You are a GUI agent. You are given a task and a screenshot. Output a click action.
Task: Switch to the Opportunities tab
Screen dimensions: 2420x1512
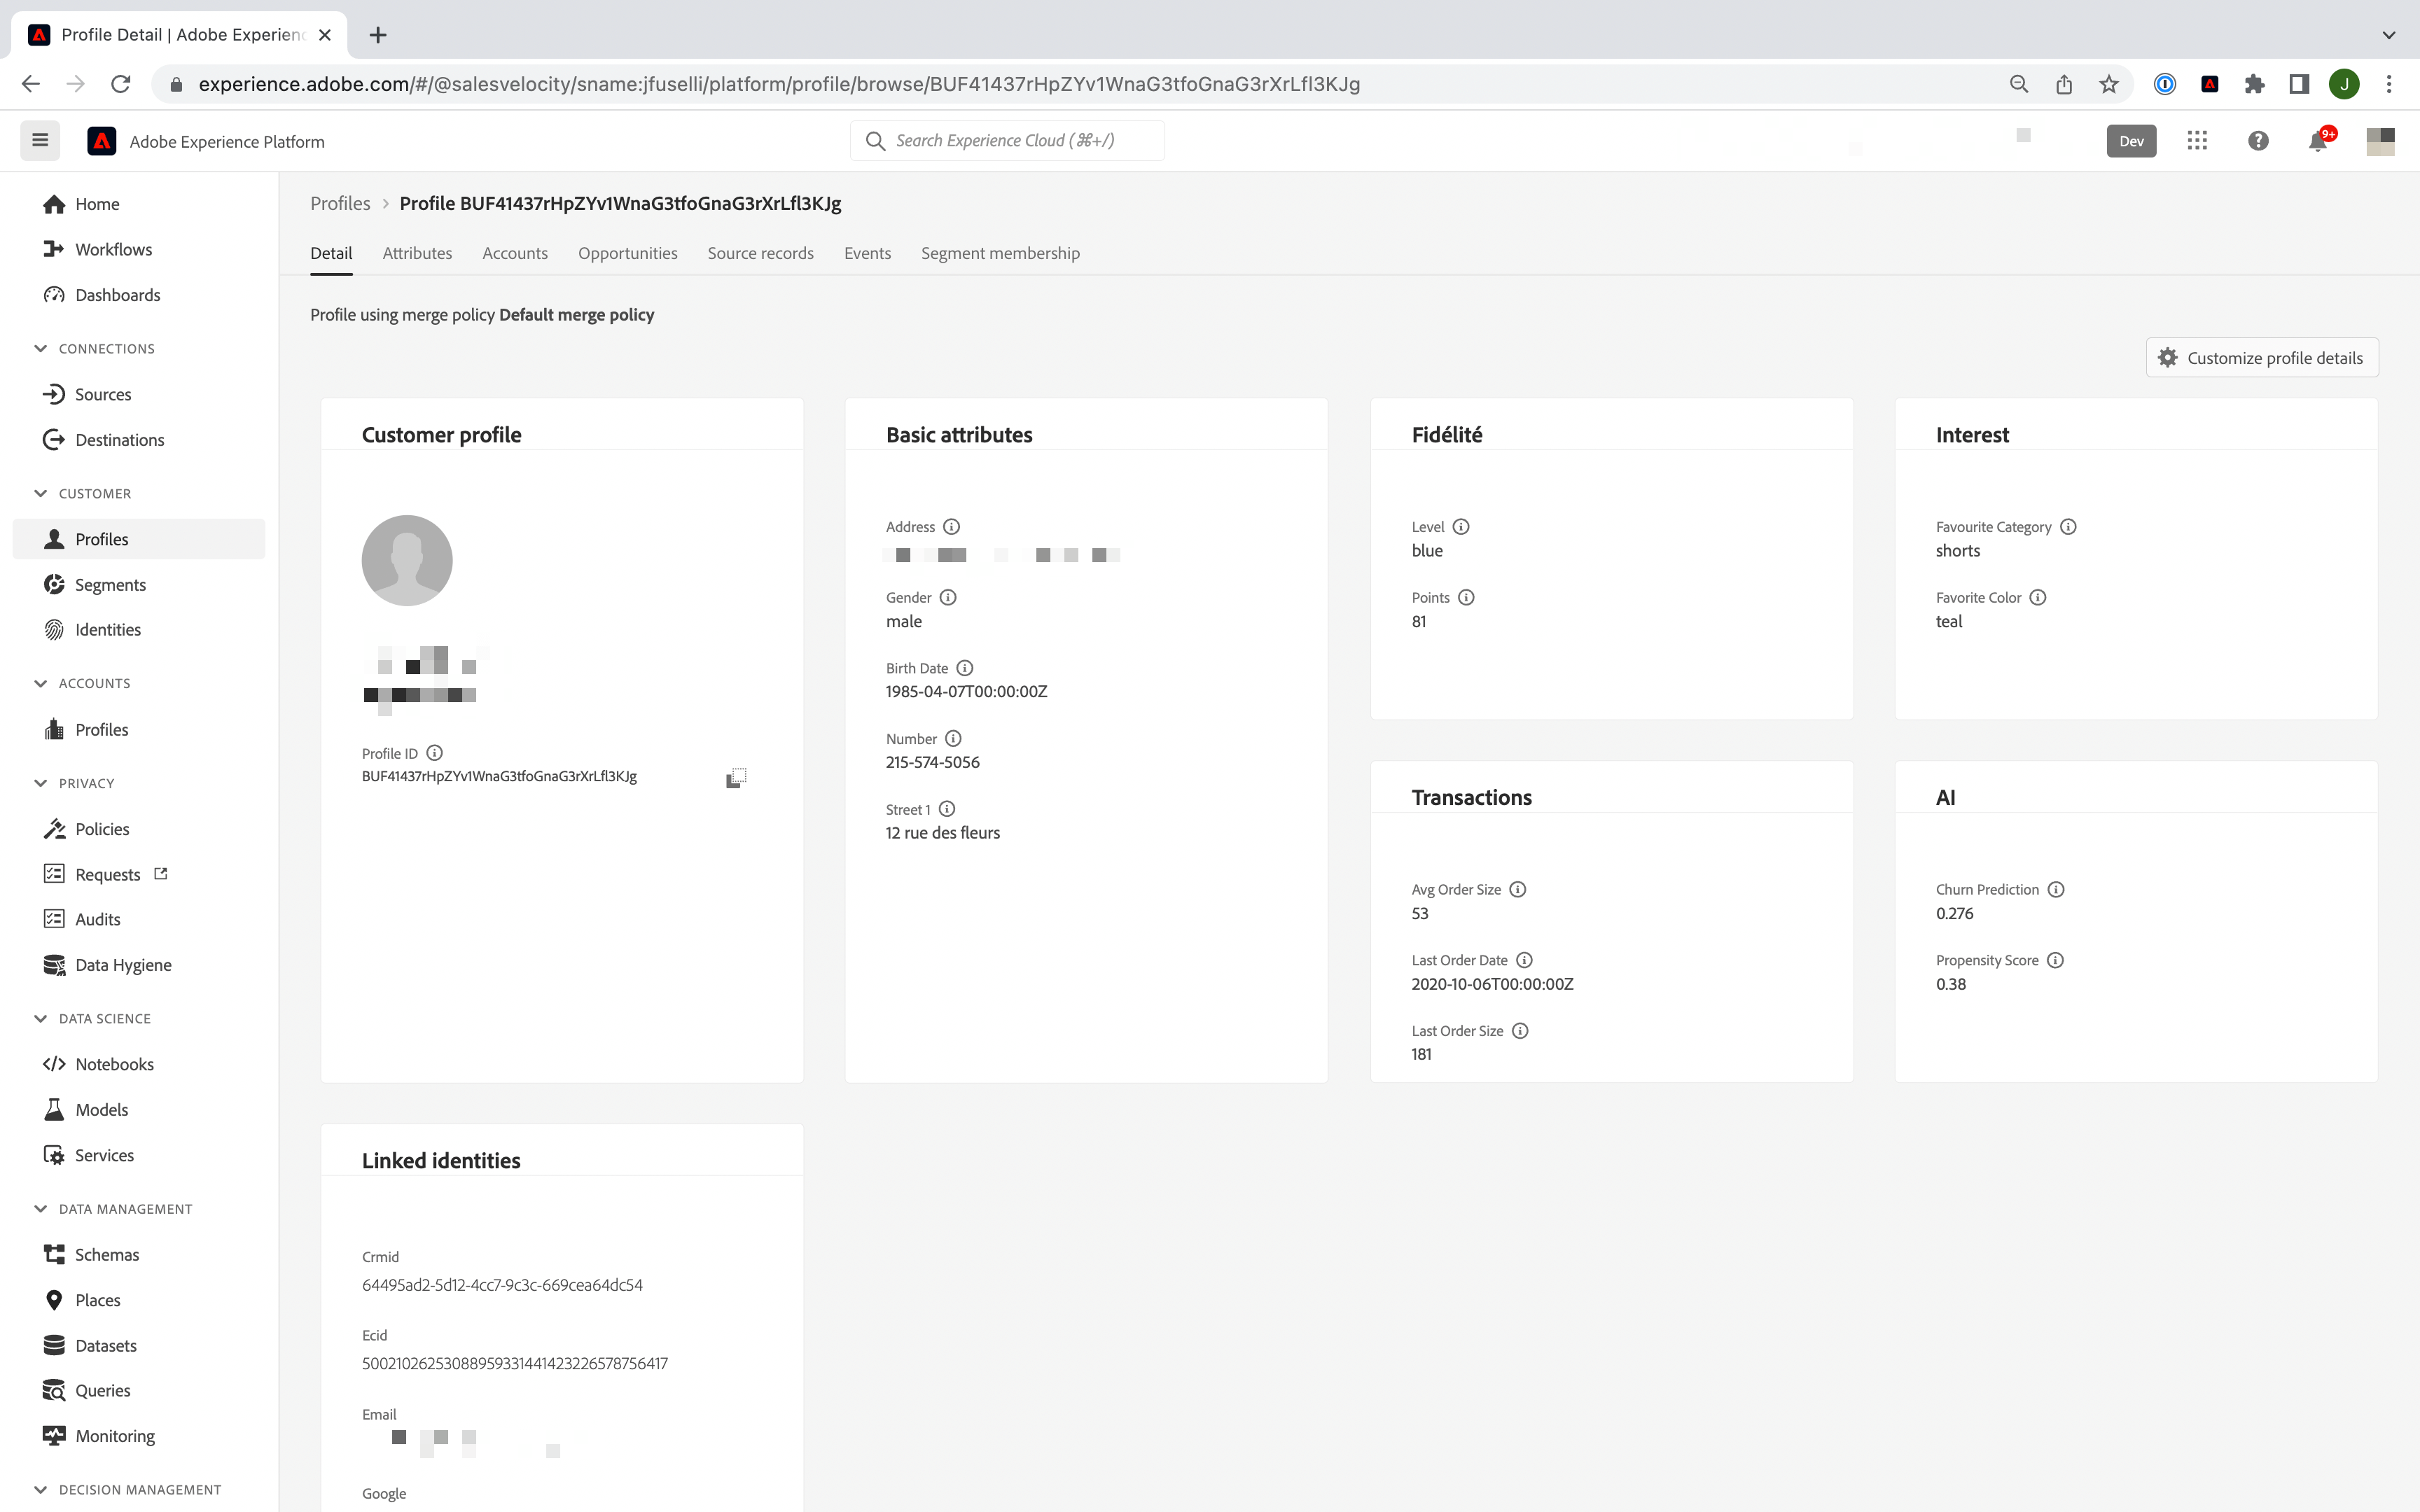coord(628,253)
